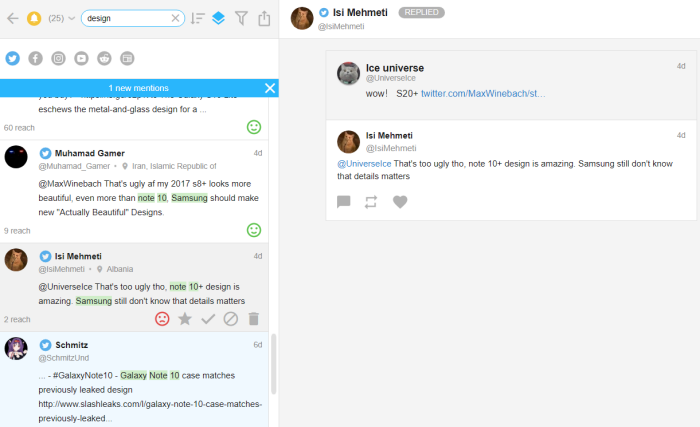Open the yellow notification bell
The height and width of the screenshot is (427, 700).
pos(34,18)
